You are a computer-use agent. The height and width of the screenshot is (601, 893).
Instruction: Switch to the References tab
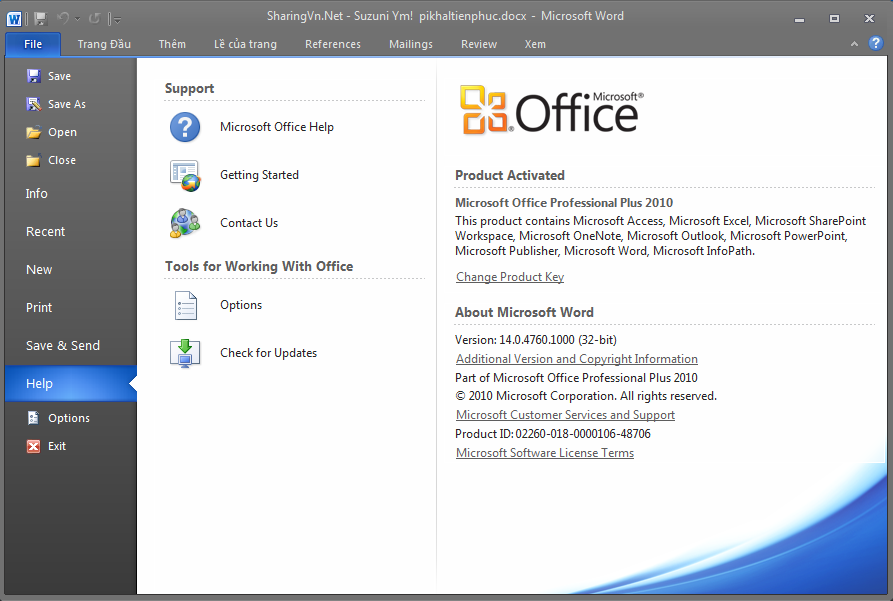(333, 44)
